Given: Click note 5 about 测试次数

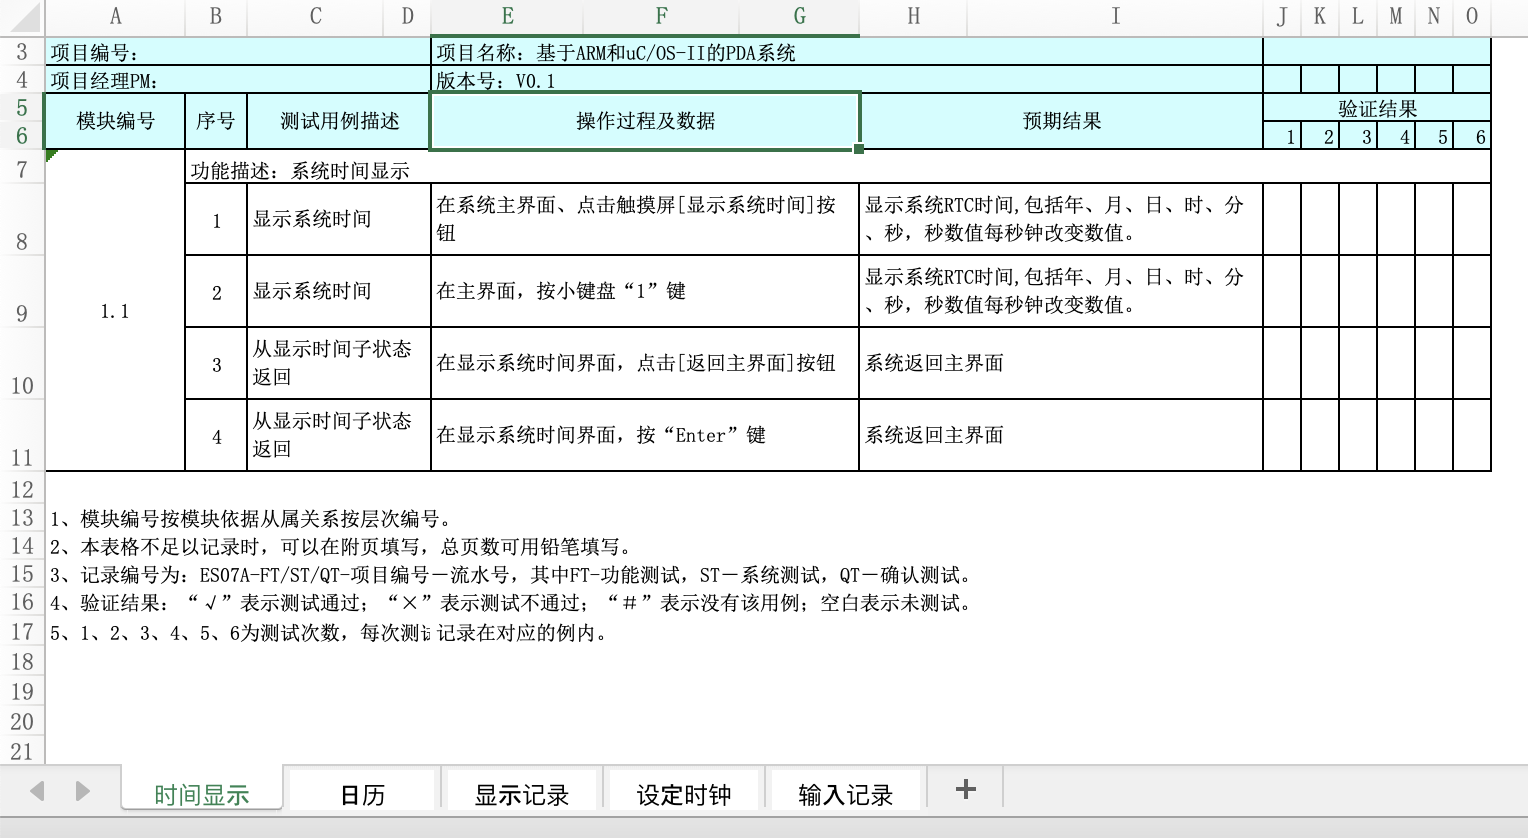Looking at the screenshot, I should click(x=330, y=633).
